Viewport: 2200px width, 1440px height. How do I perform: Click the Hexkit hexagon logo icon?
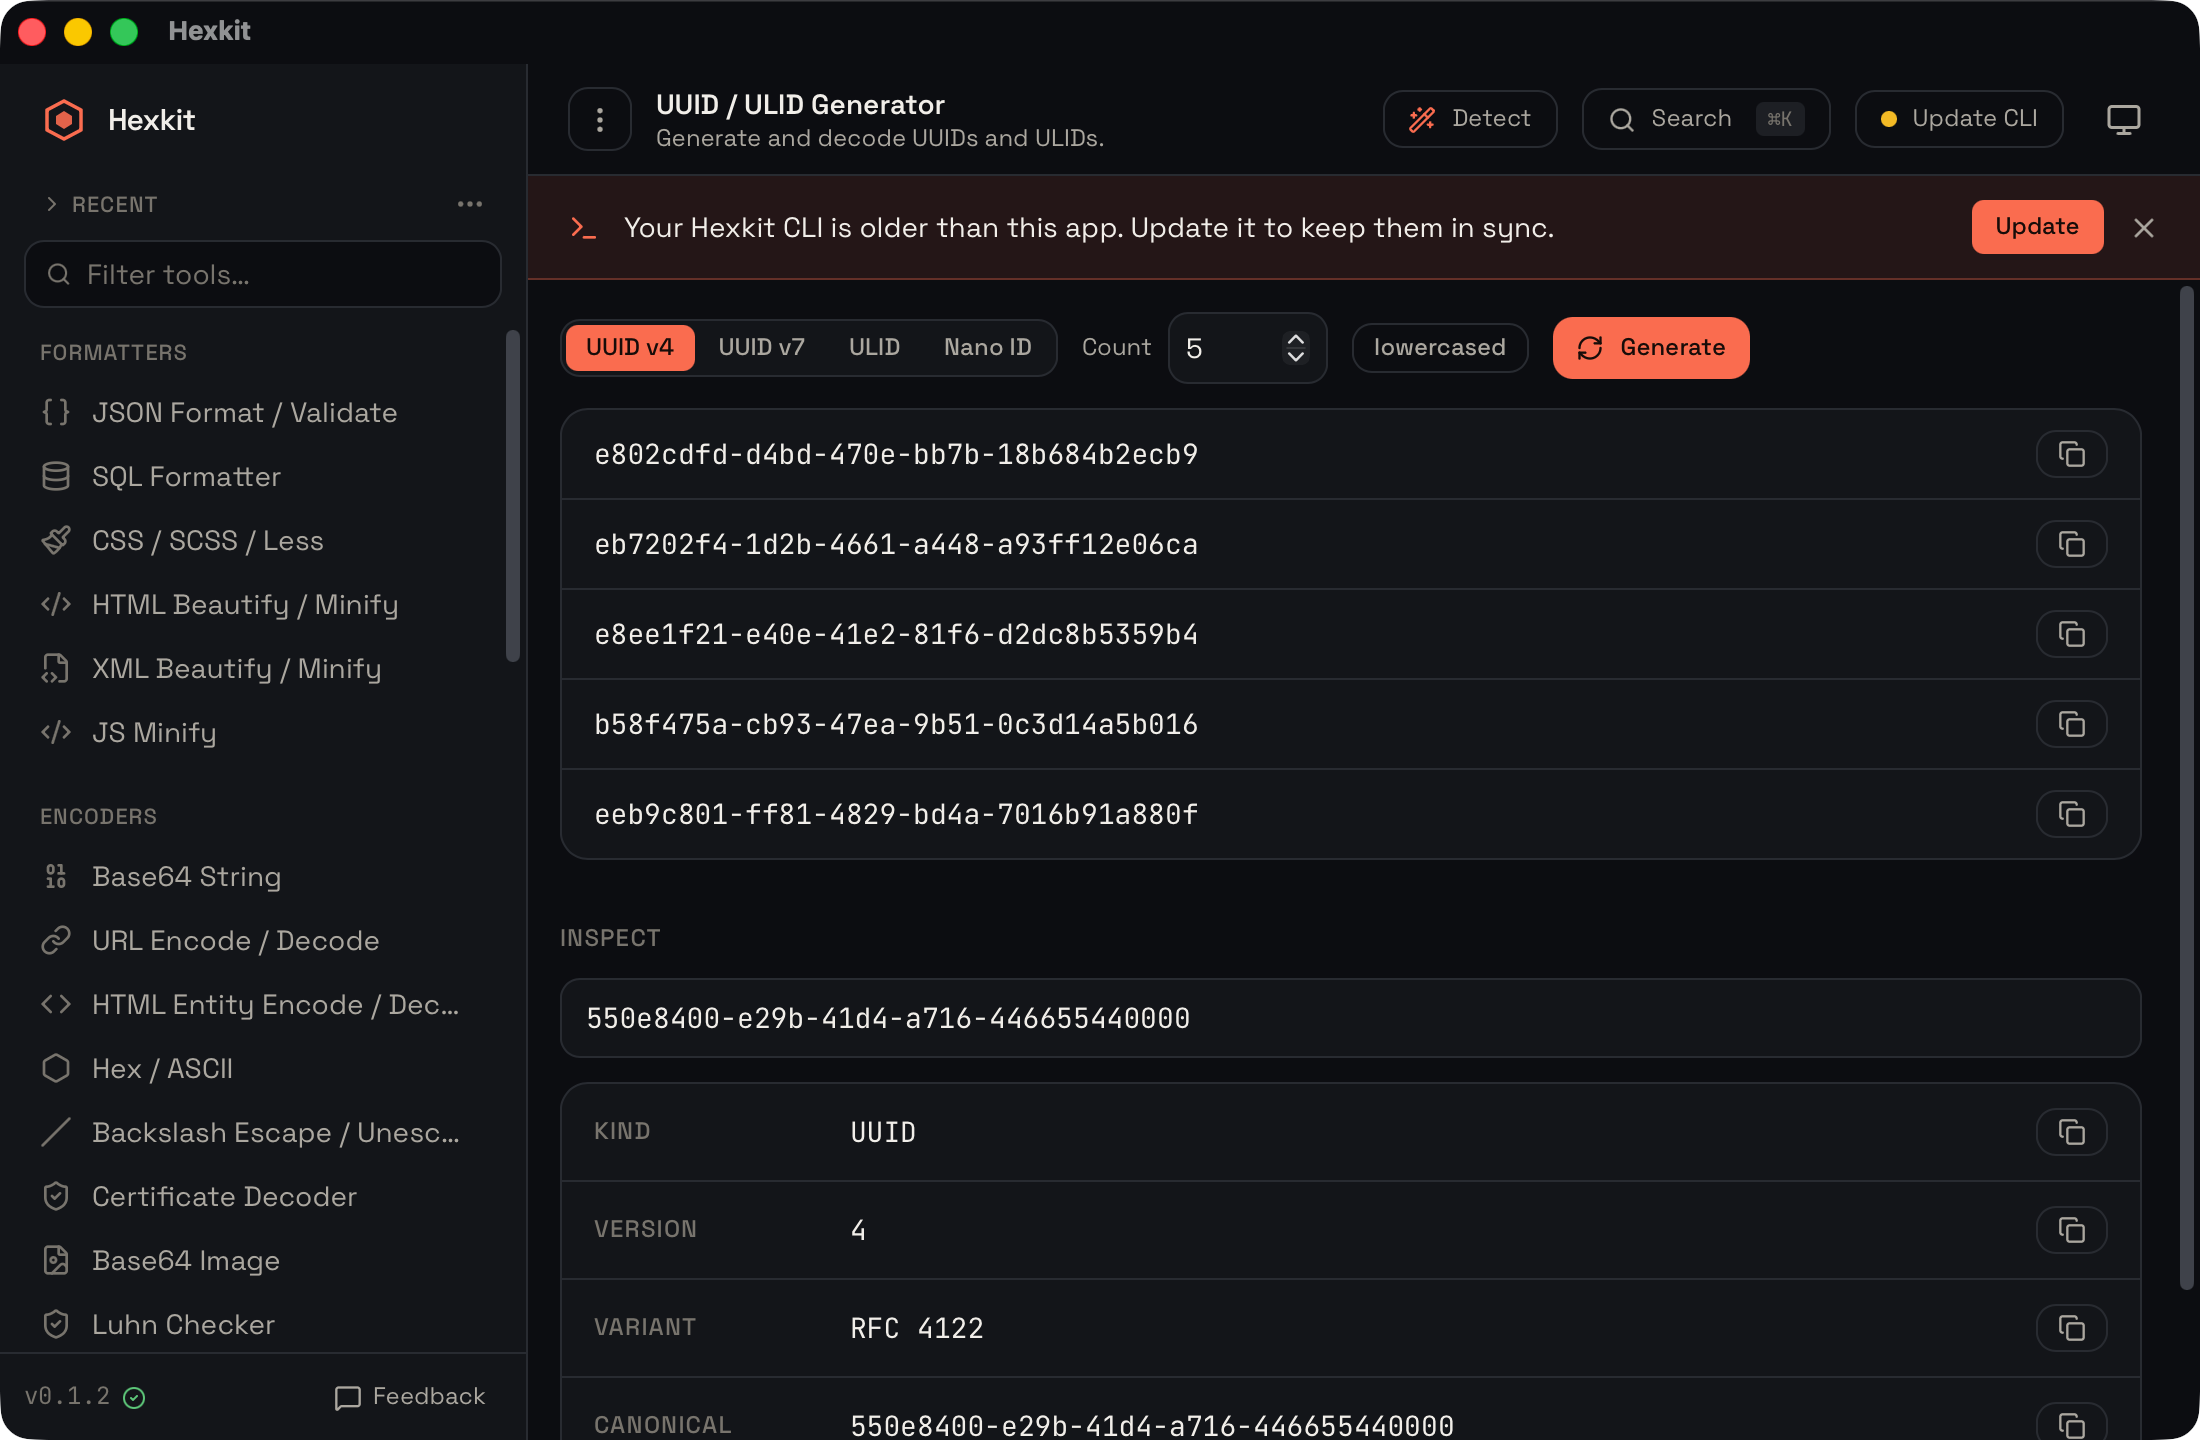tap(64, 120)
